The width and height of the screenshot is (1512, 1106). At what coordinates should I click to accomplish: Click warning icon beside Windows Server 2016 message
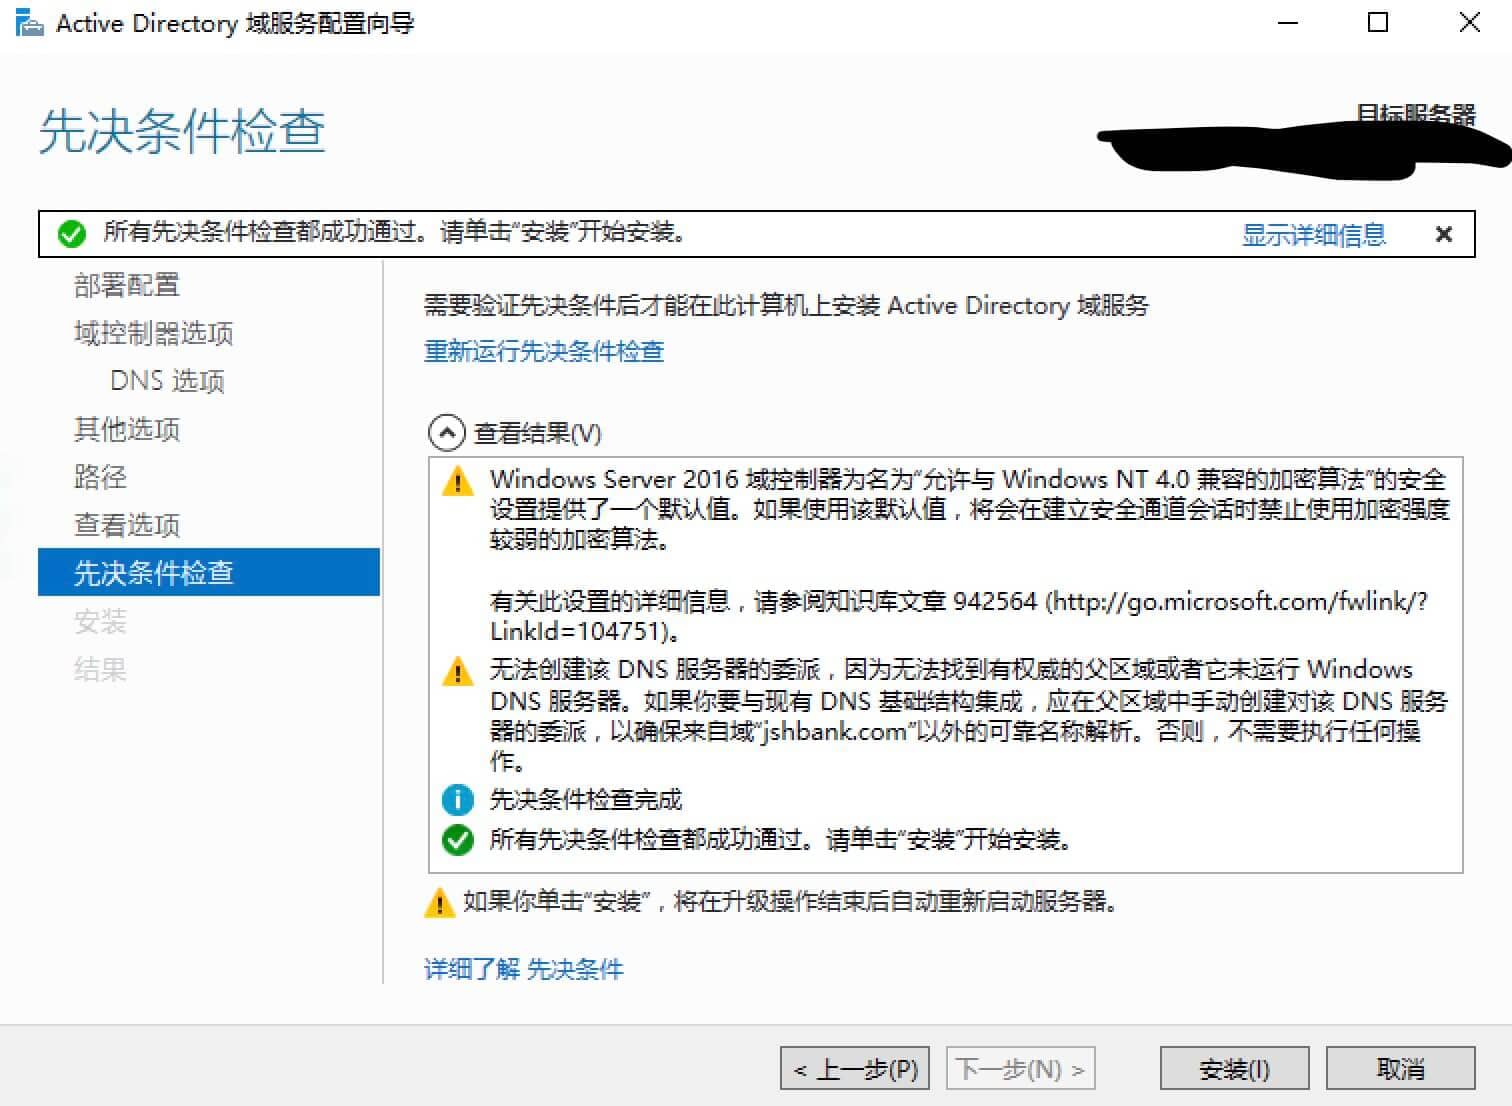coord(458,481)
